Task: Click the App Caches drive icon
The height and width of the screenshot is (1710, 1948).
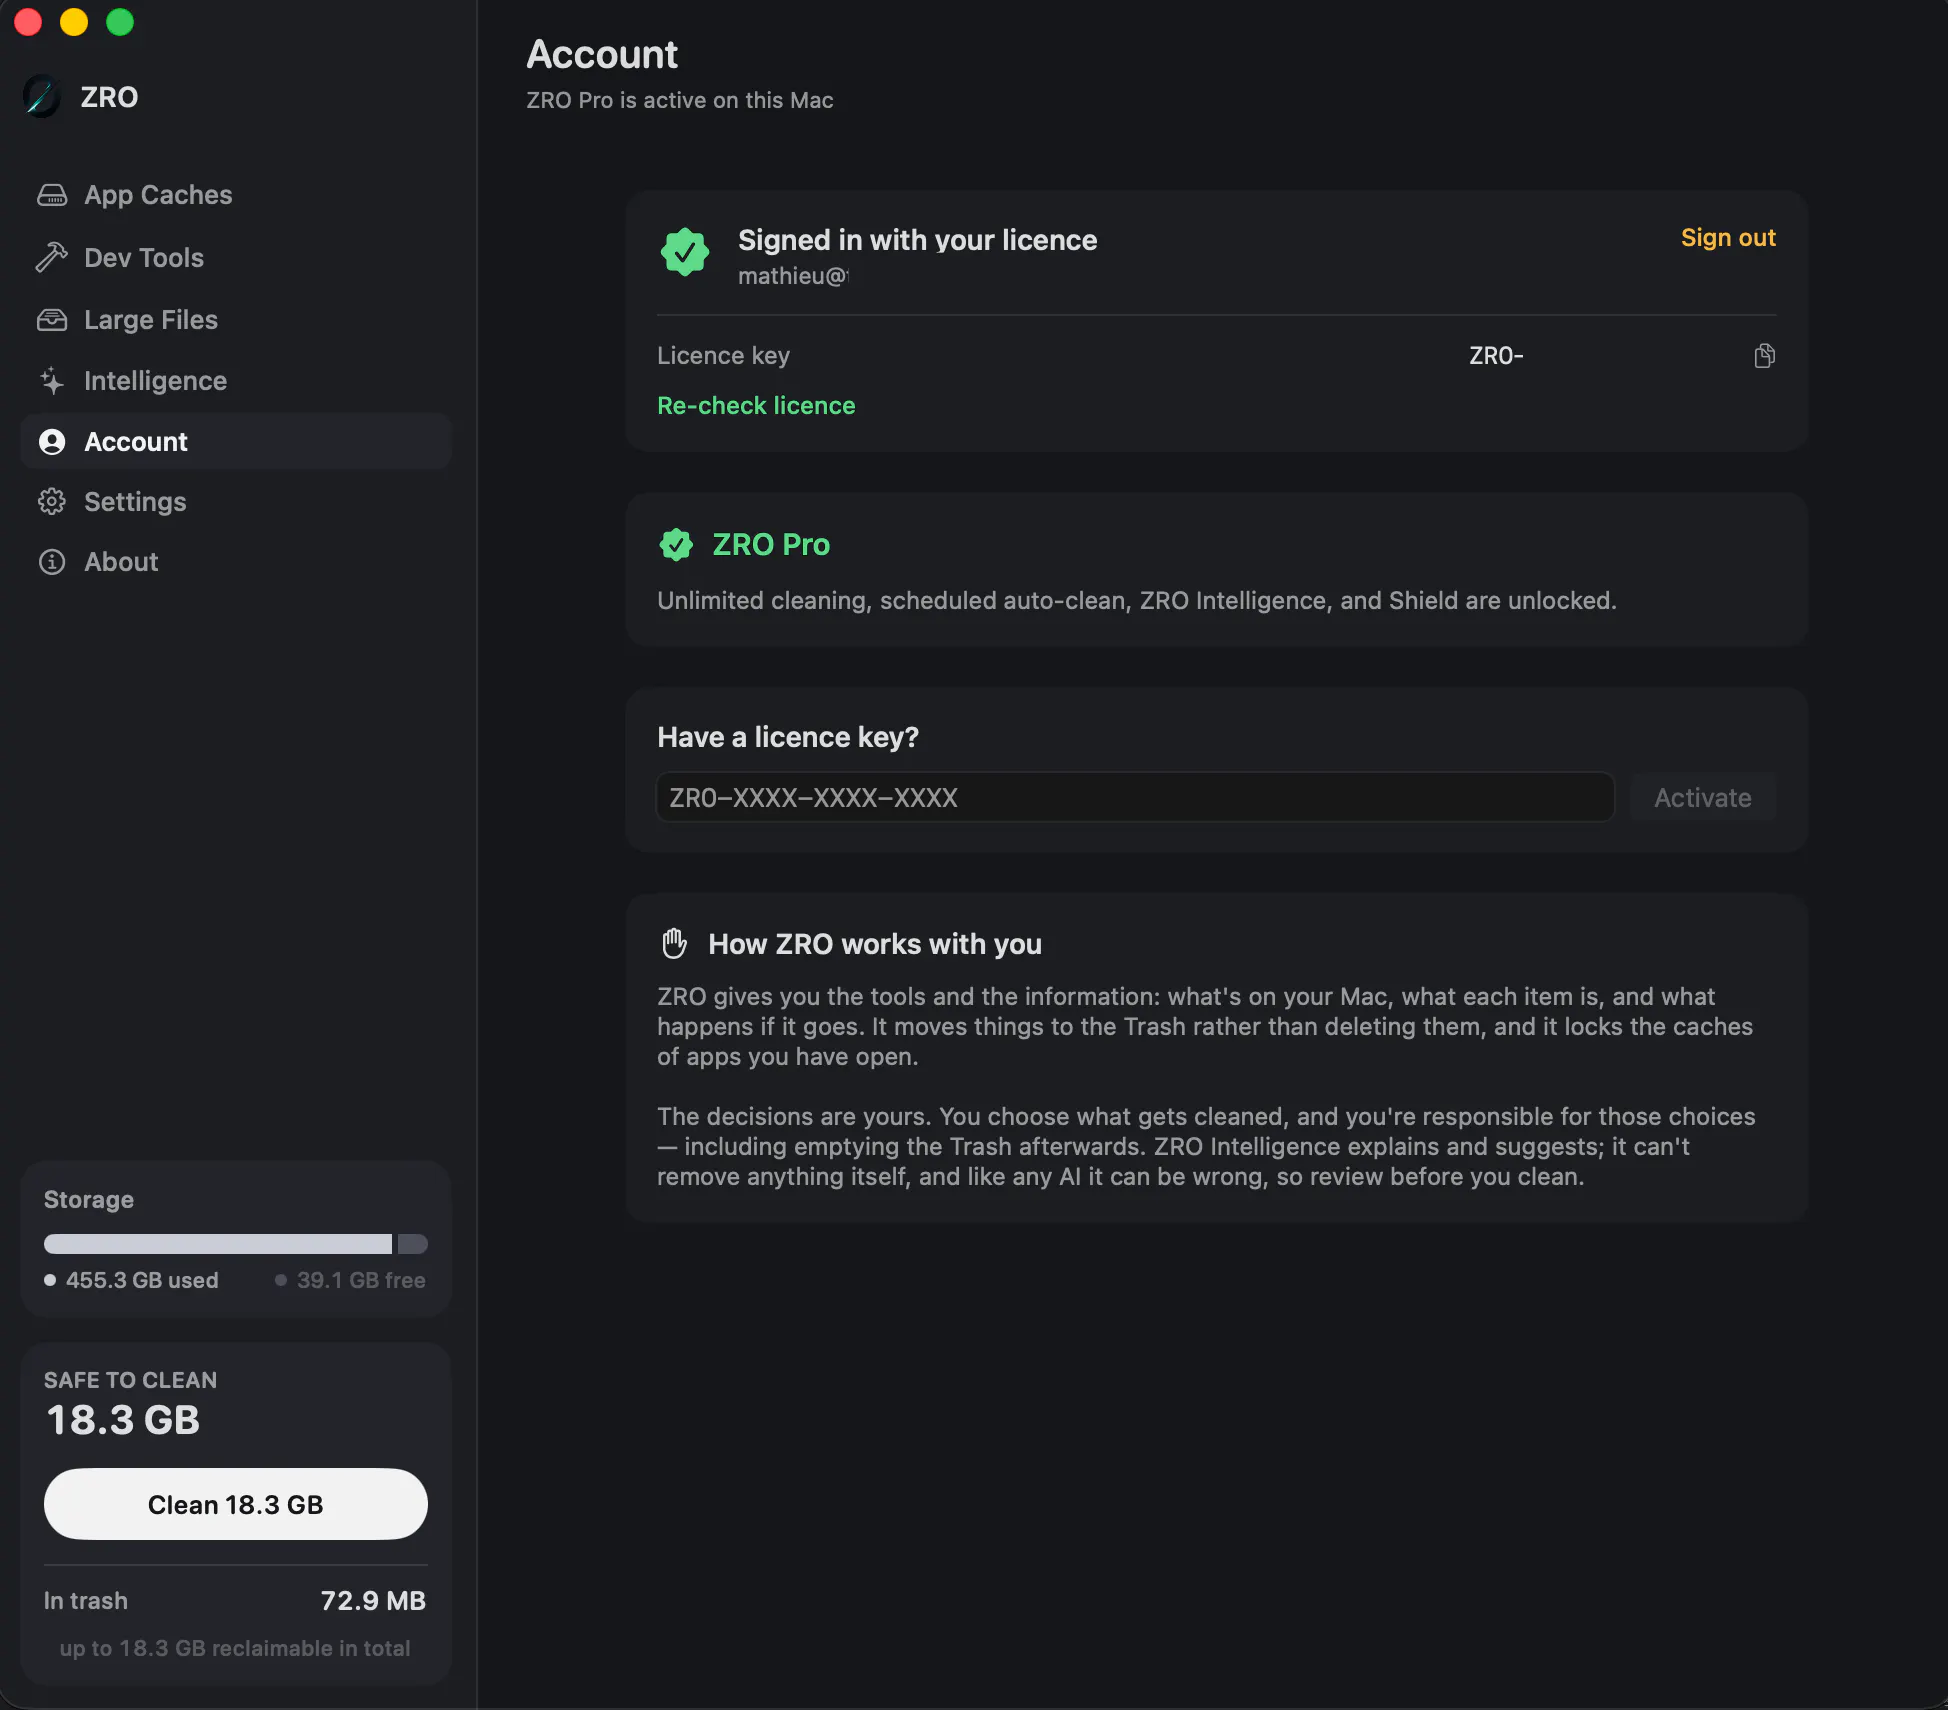Action: [x=52, y=195]
